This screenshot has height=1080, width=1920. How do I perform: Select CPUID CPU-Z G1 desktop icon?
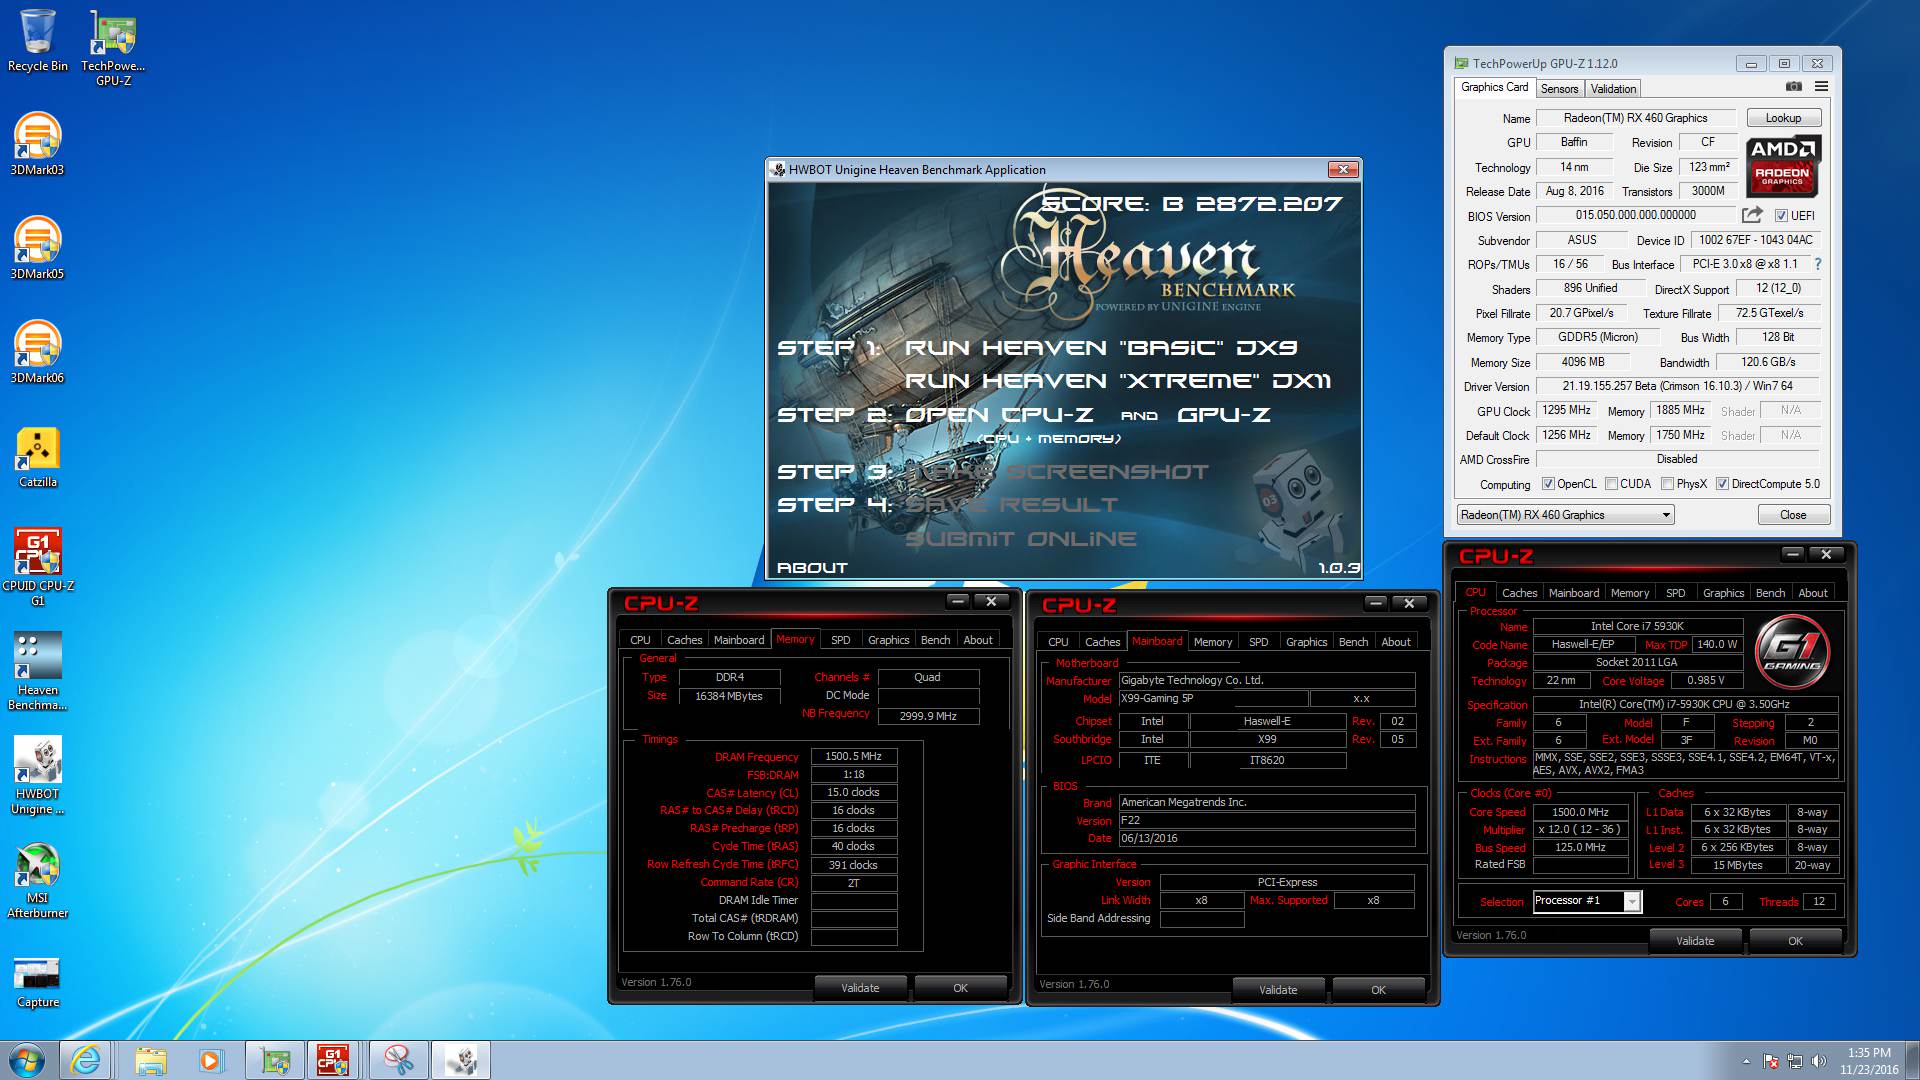(x=38, y=566)
